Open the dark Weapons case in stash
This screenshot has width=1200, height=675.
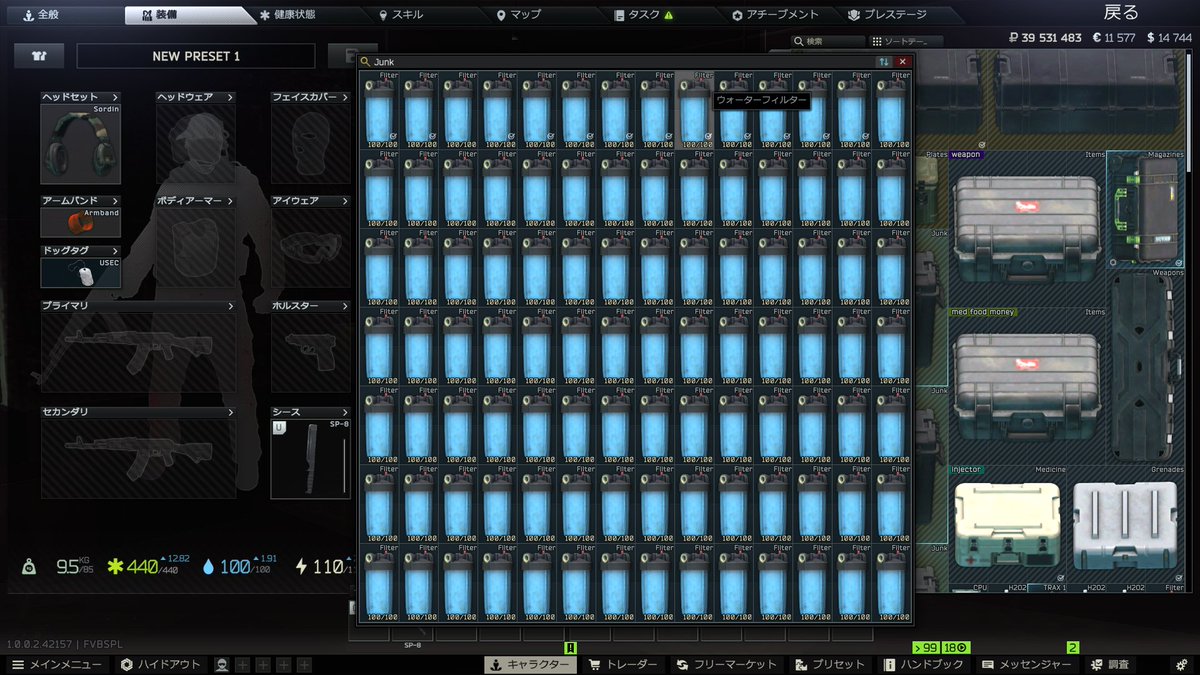1147,368
